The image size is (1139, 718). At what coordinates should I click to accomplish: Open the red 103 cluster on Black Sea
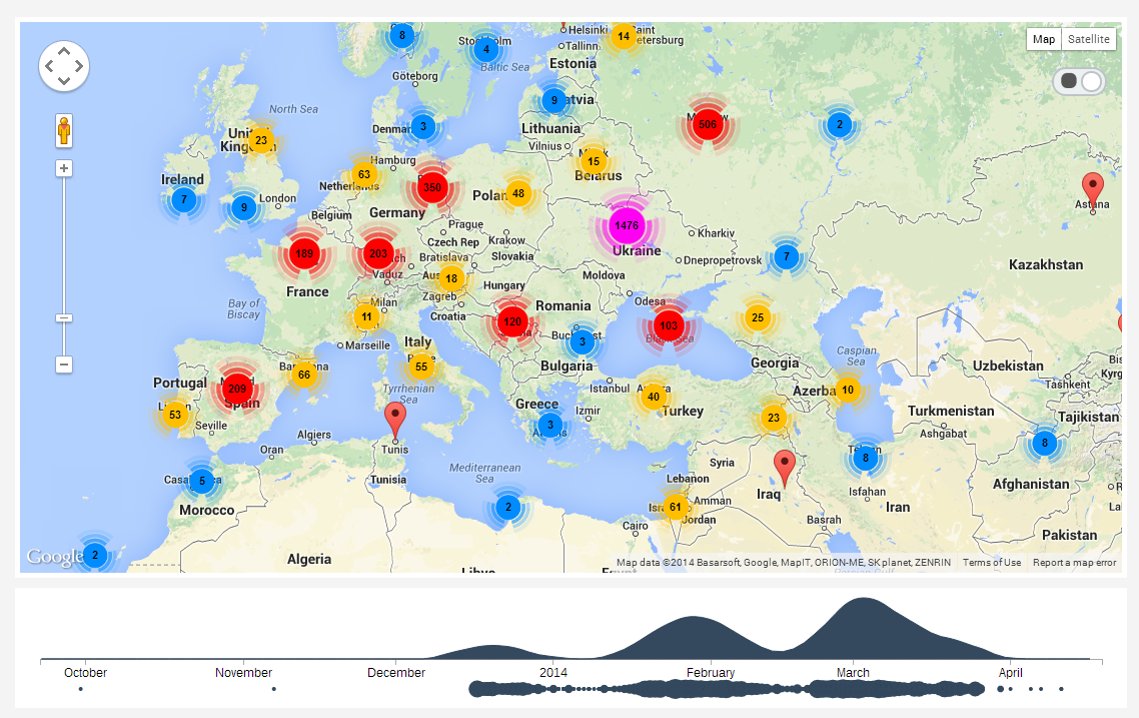click(668, 326)
